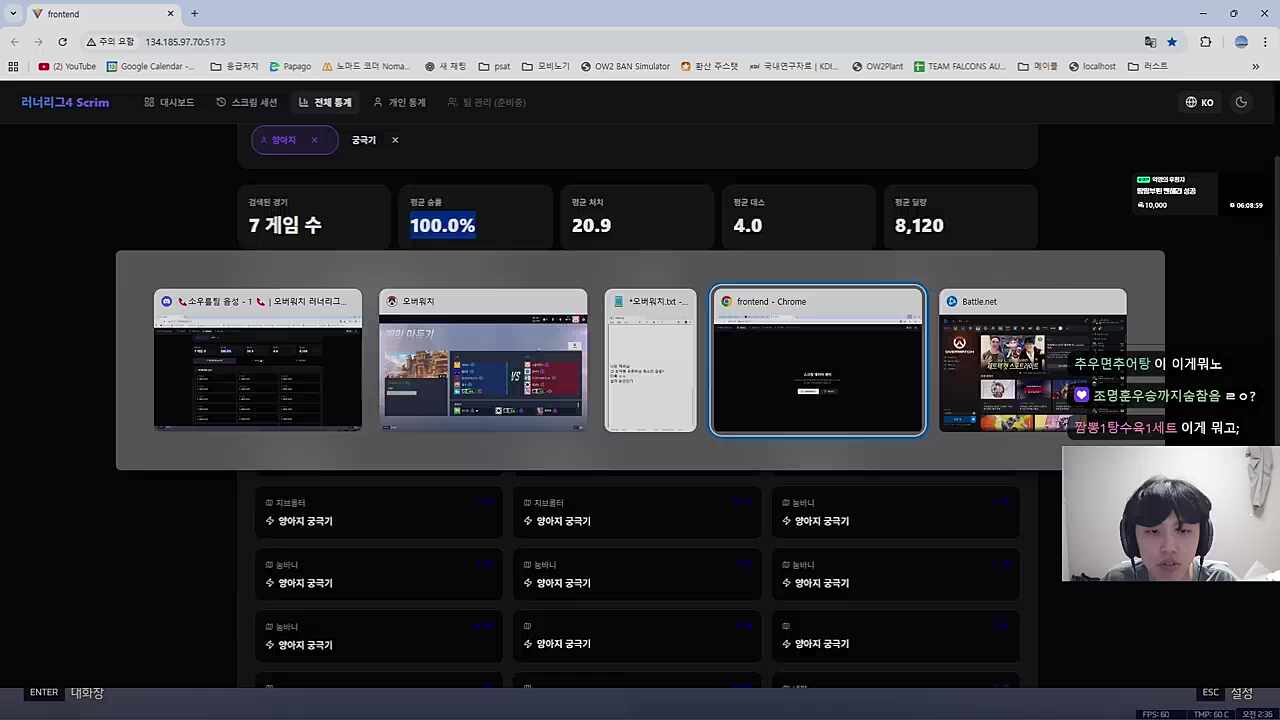Open the Papago bookmark
The image size is (1280, 720).
[x=290, y=67]
